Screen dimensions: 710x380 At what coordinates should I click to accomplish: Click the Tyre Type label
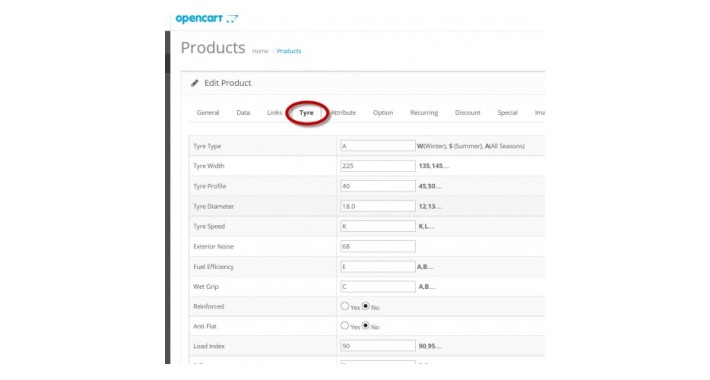207,146
